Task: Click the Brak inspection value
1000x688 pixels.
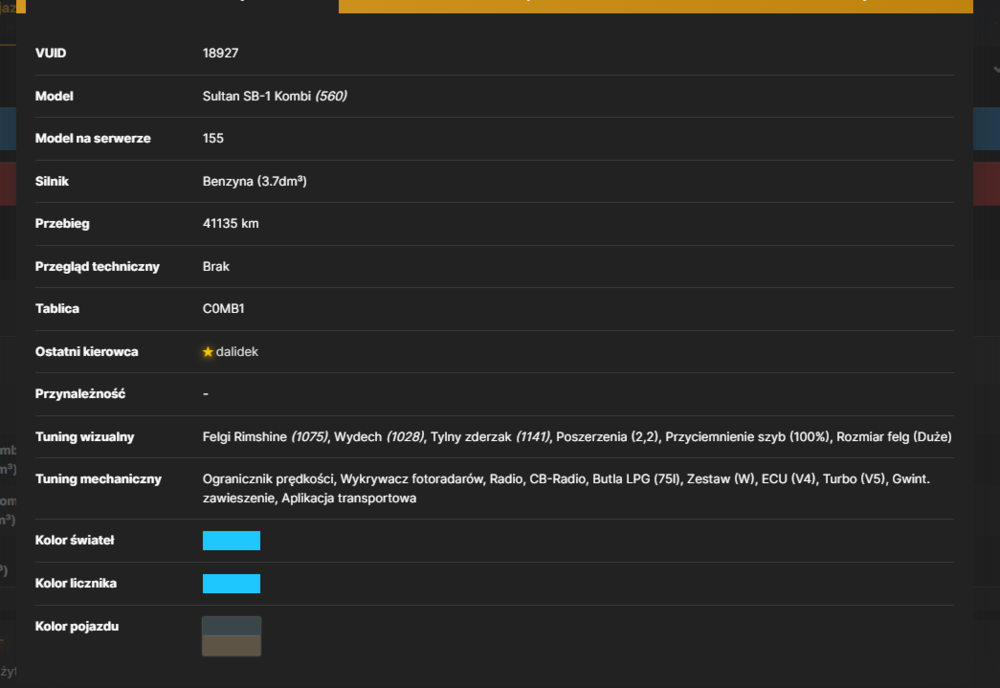Action: click(x=216, y=267)
